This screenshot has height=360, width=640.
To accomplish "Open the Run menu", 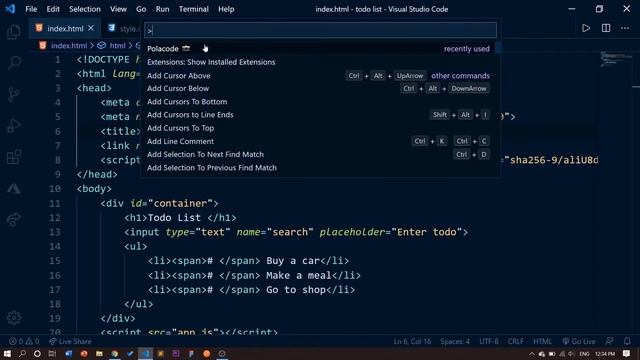I will [x=162, y=9].
